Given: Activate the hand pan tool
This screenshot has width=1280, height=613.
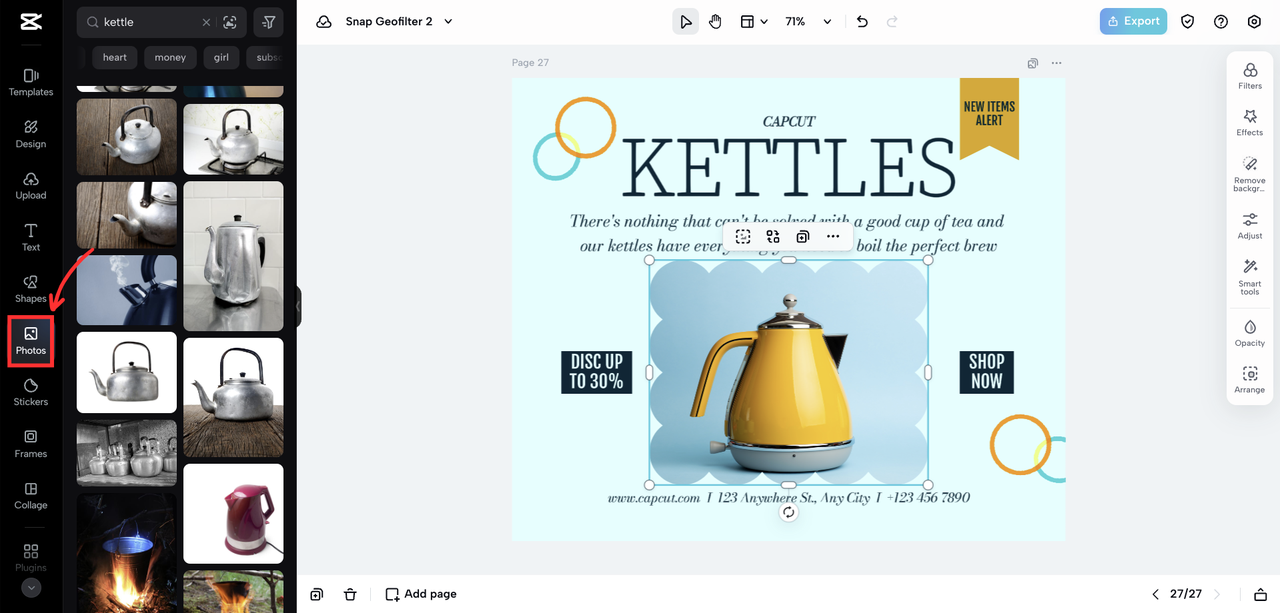Looking at the screenshot, I should 716,21.
